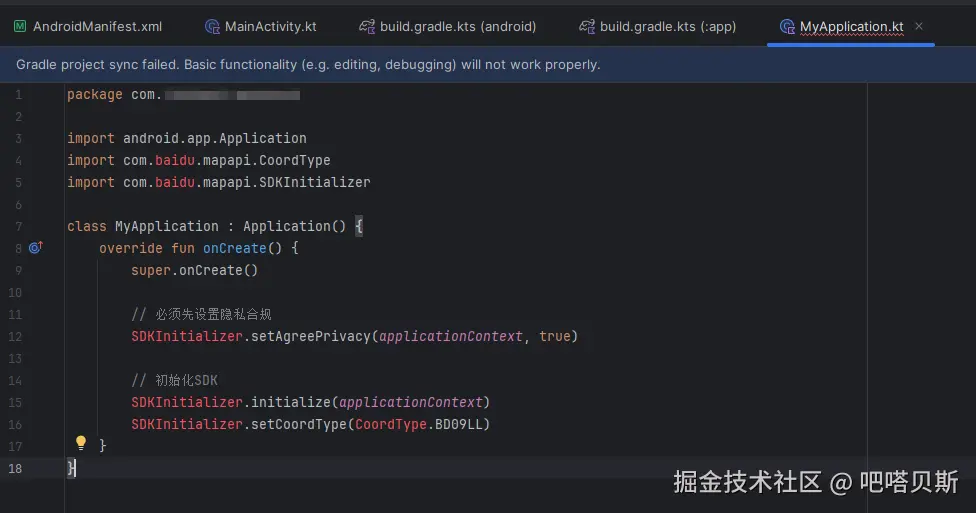976x513 pixels.
Task: Click the Gradle sync failed notification banner
Action: coord(488,64)
